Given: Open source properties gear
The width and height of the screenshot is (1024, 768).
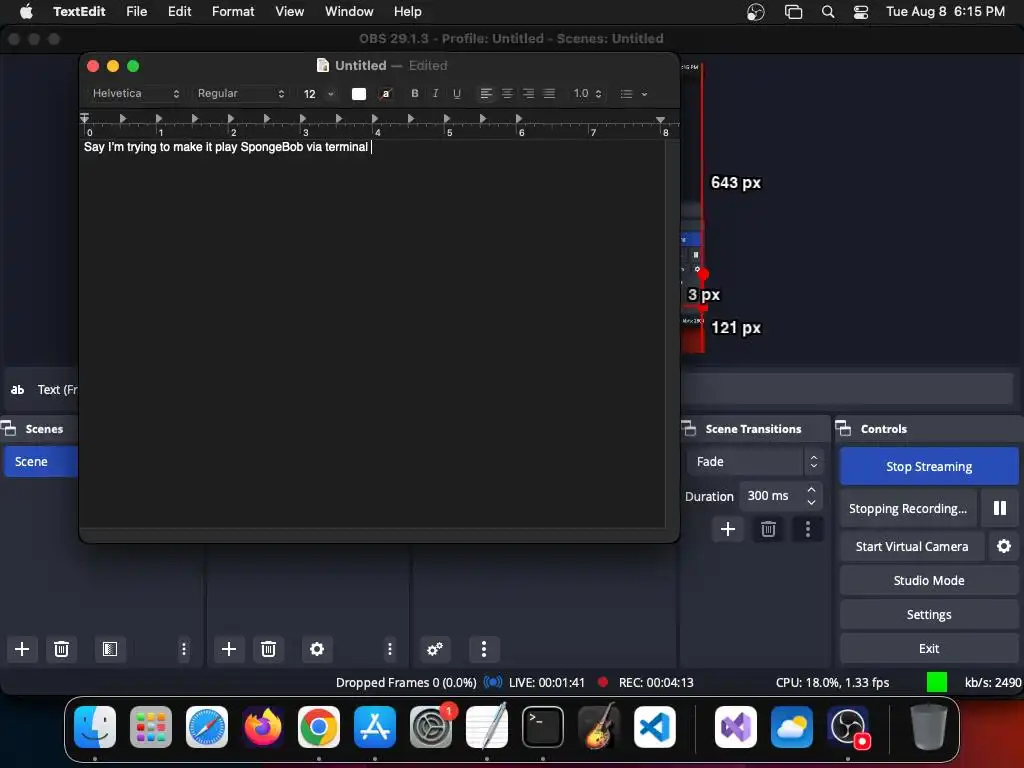Looking at the screenshot, I should 317,649.
